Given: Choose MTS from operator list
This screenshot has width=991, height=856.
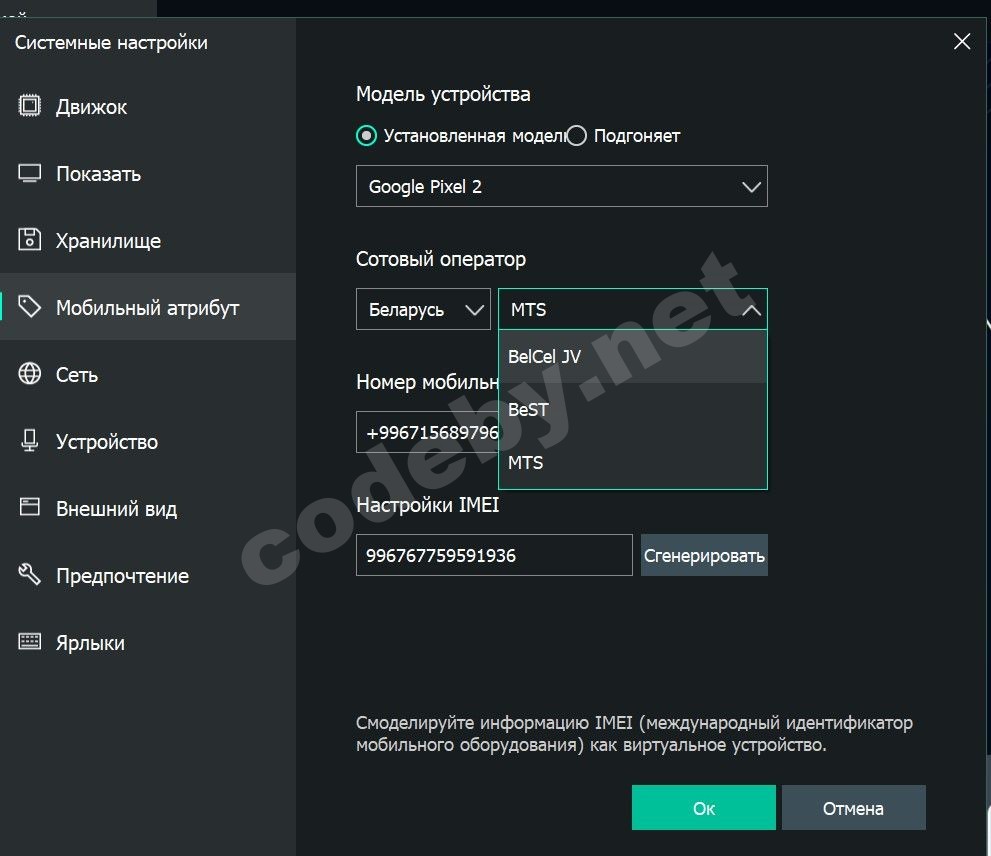Looking at the screenshot, I should (x=633, y=463).
